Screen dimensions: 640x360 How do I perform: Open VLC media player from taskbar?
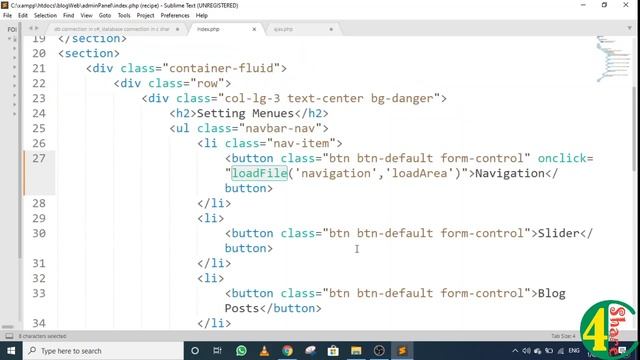coord(264,351)
